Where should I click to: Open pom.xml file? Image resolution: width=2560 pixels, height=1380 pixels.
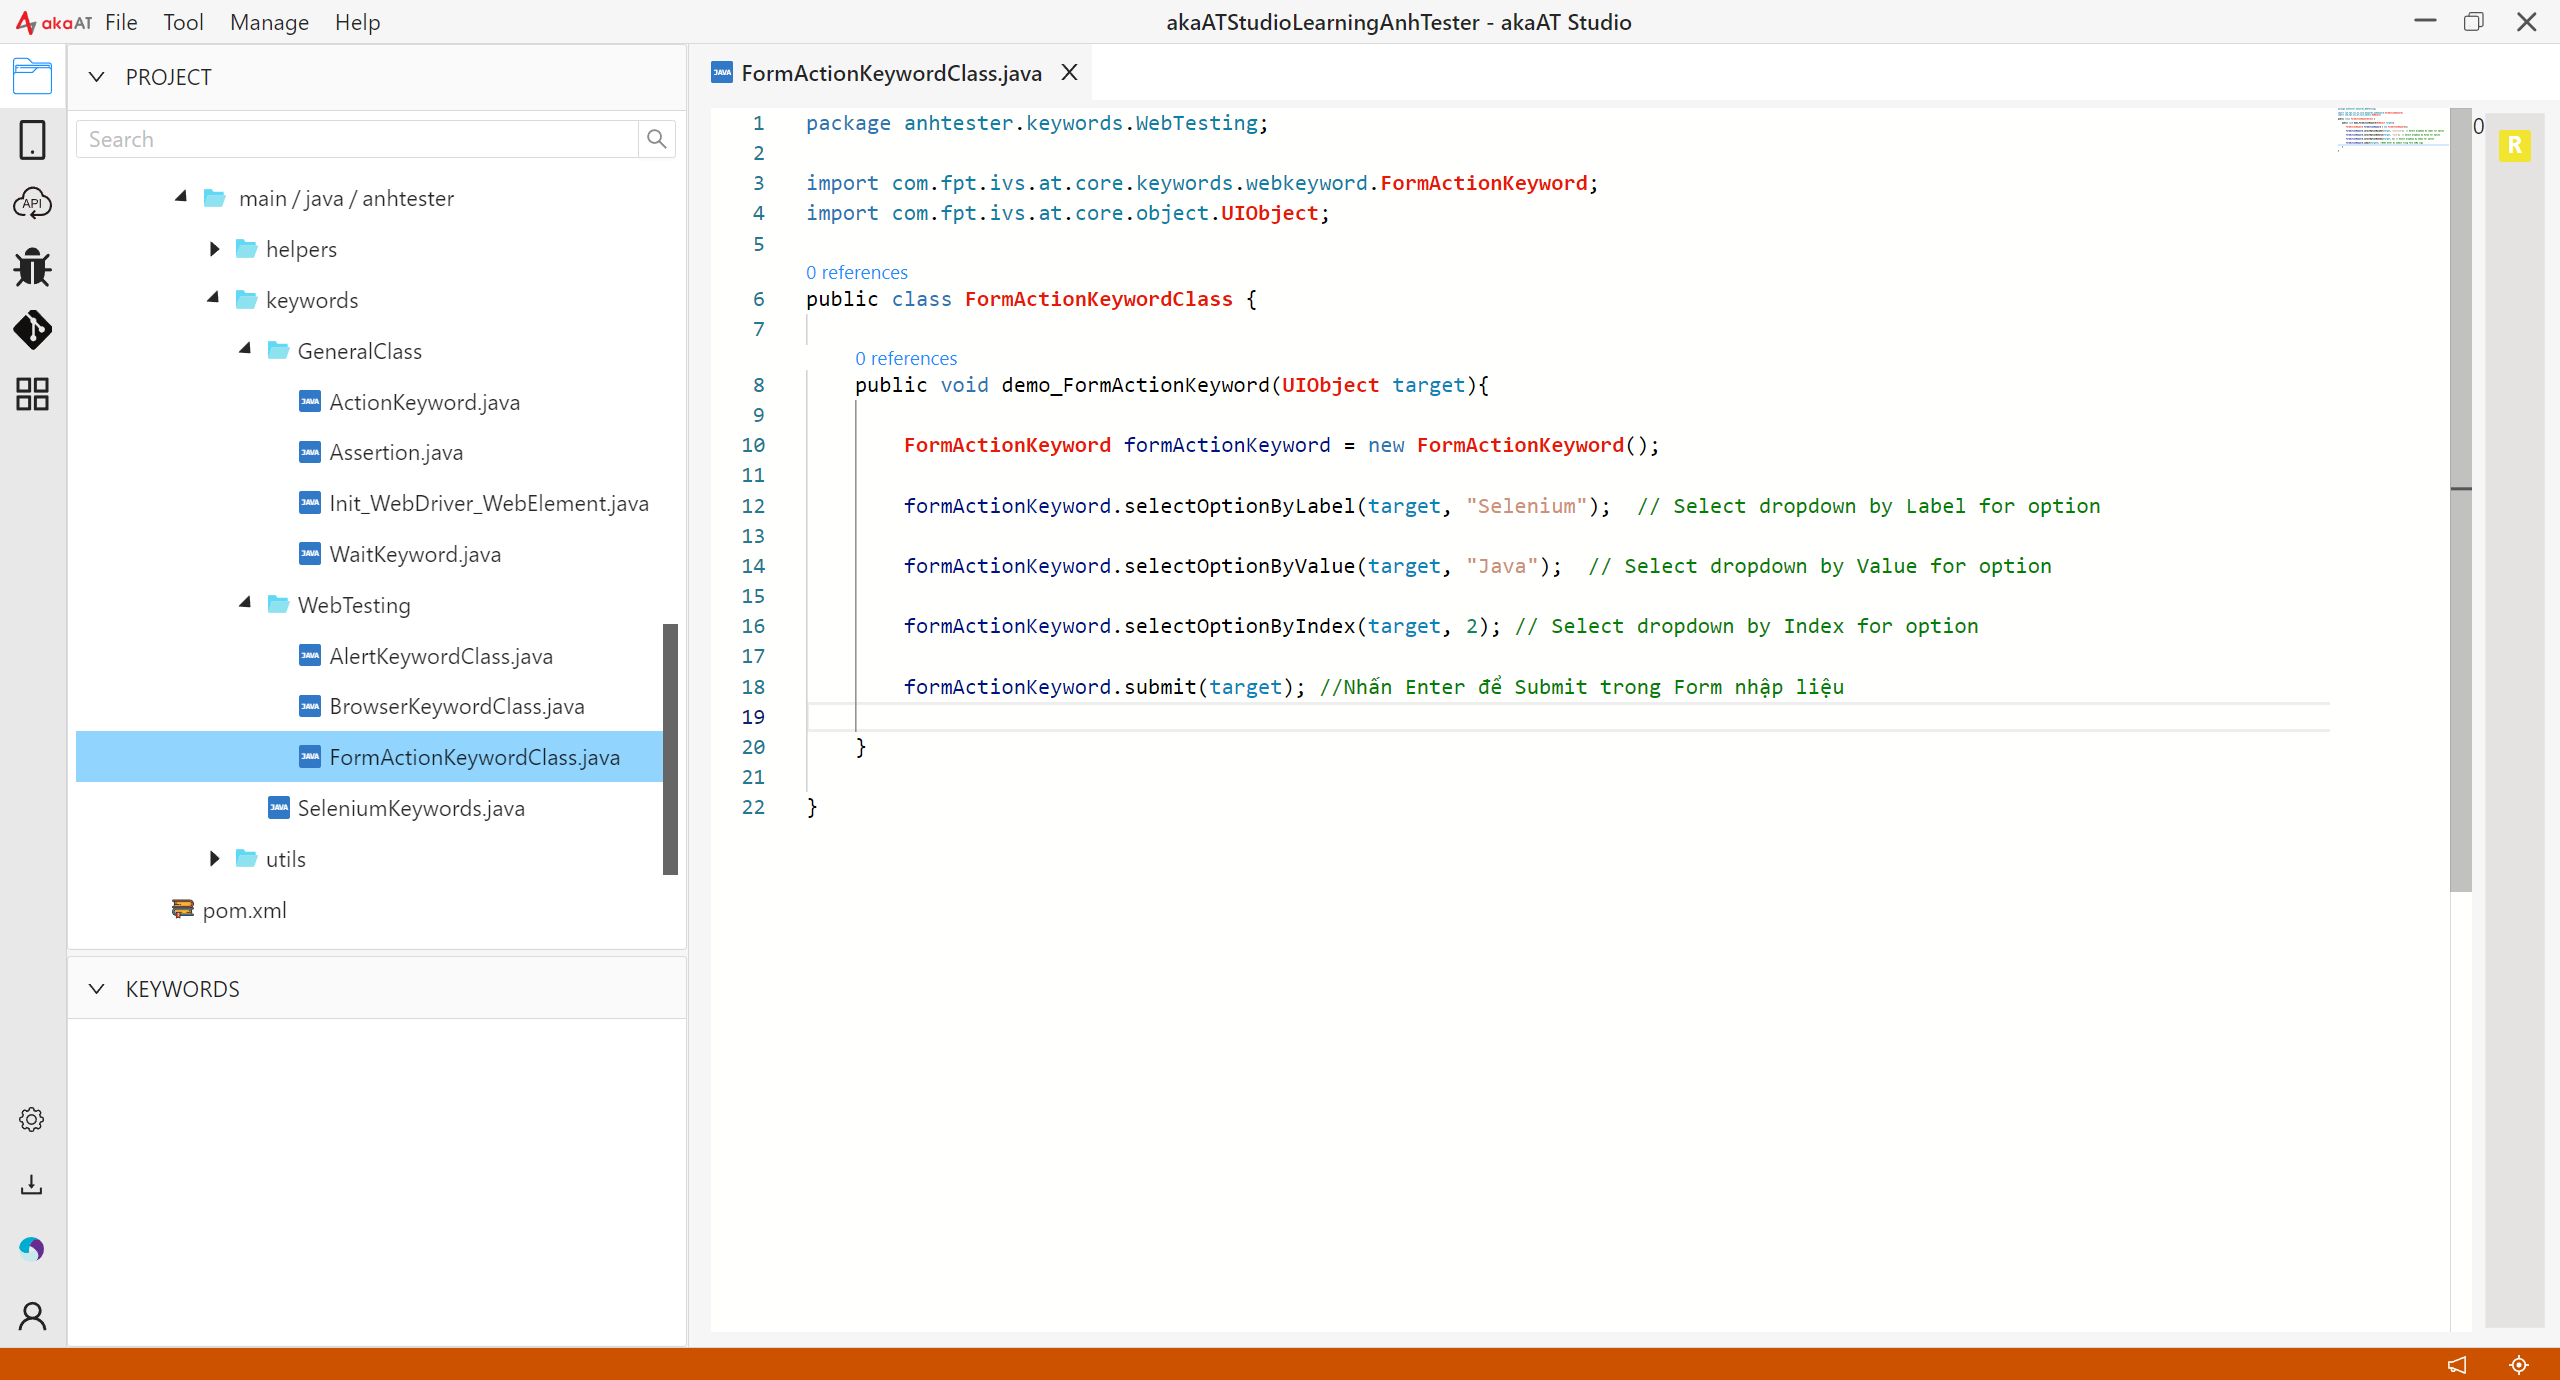click(x=244, y=910)
